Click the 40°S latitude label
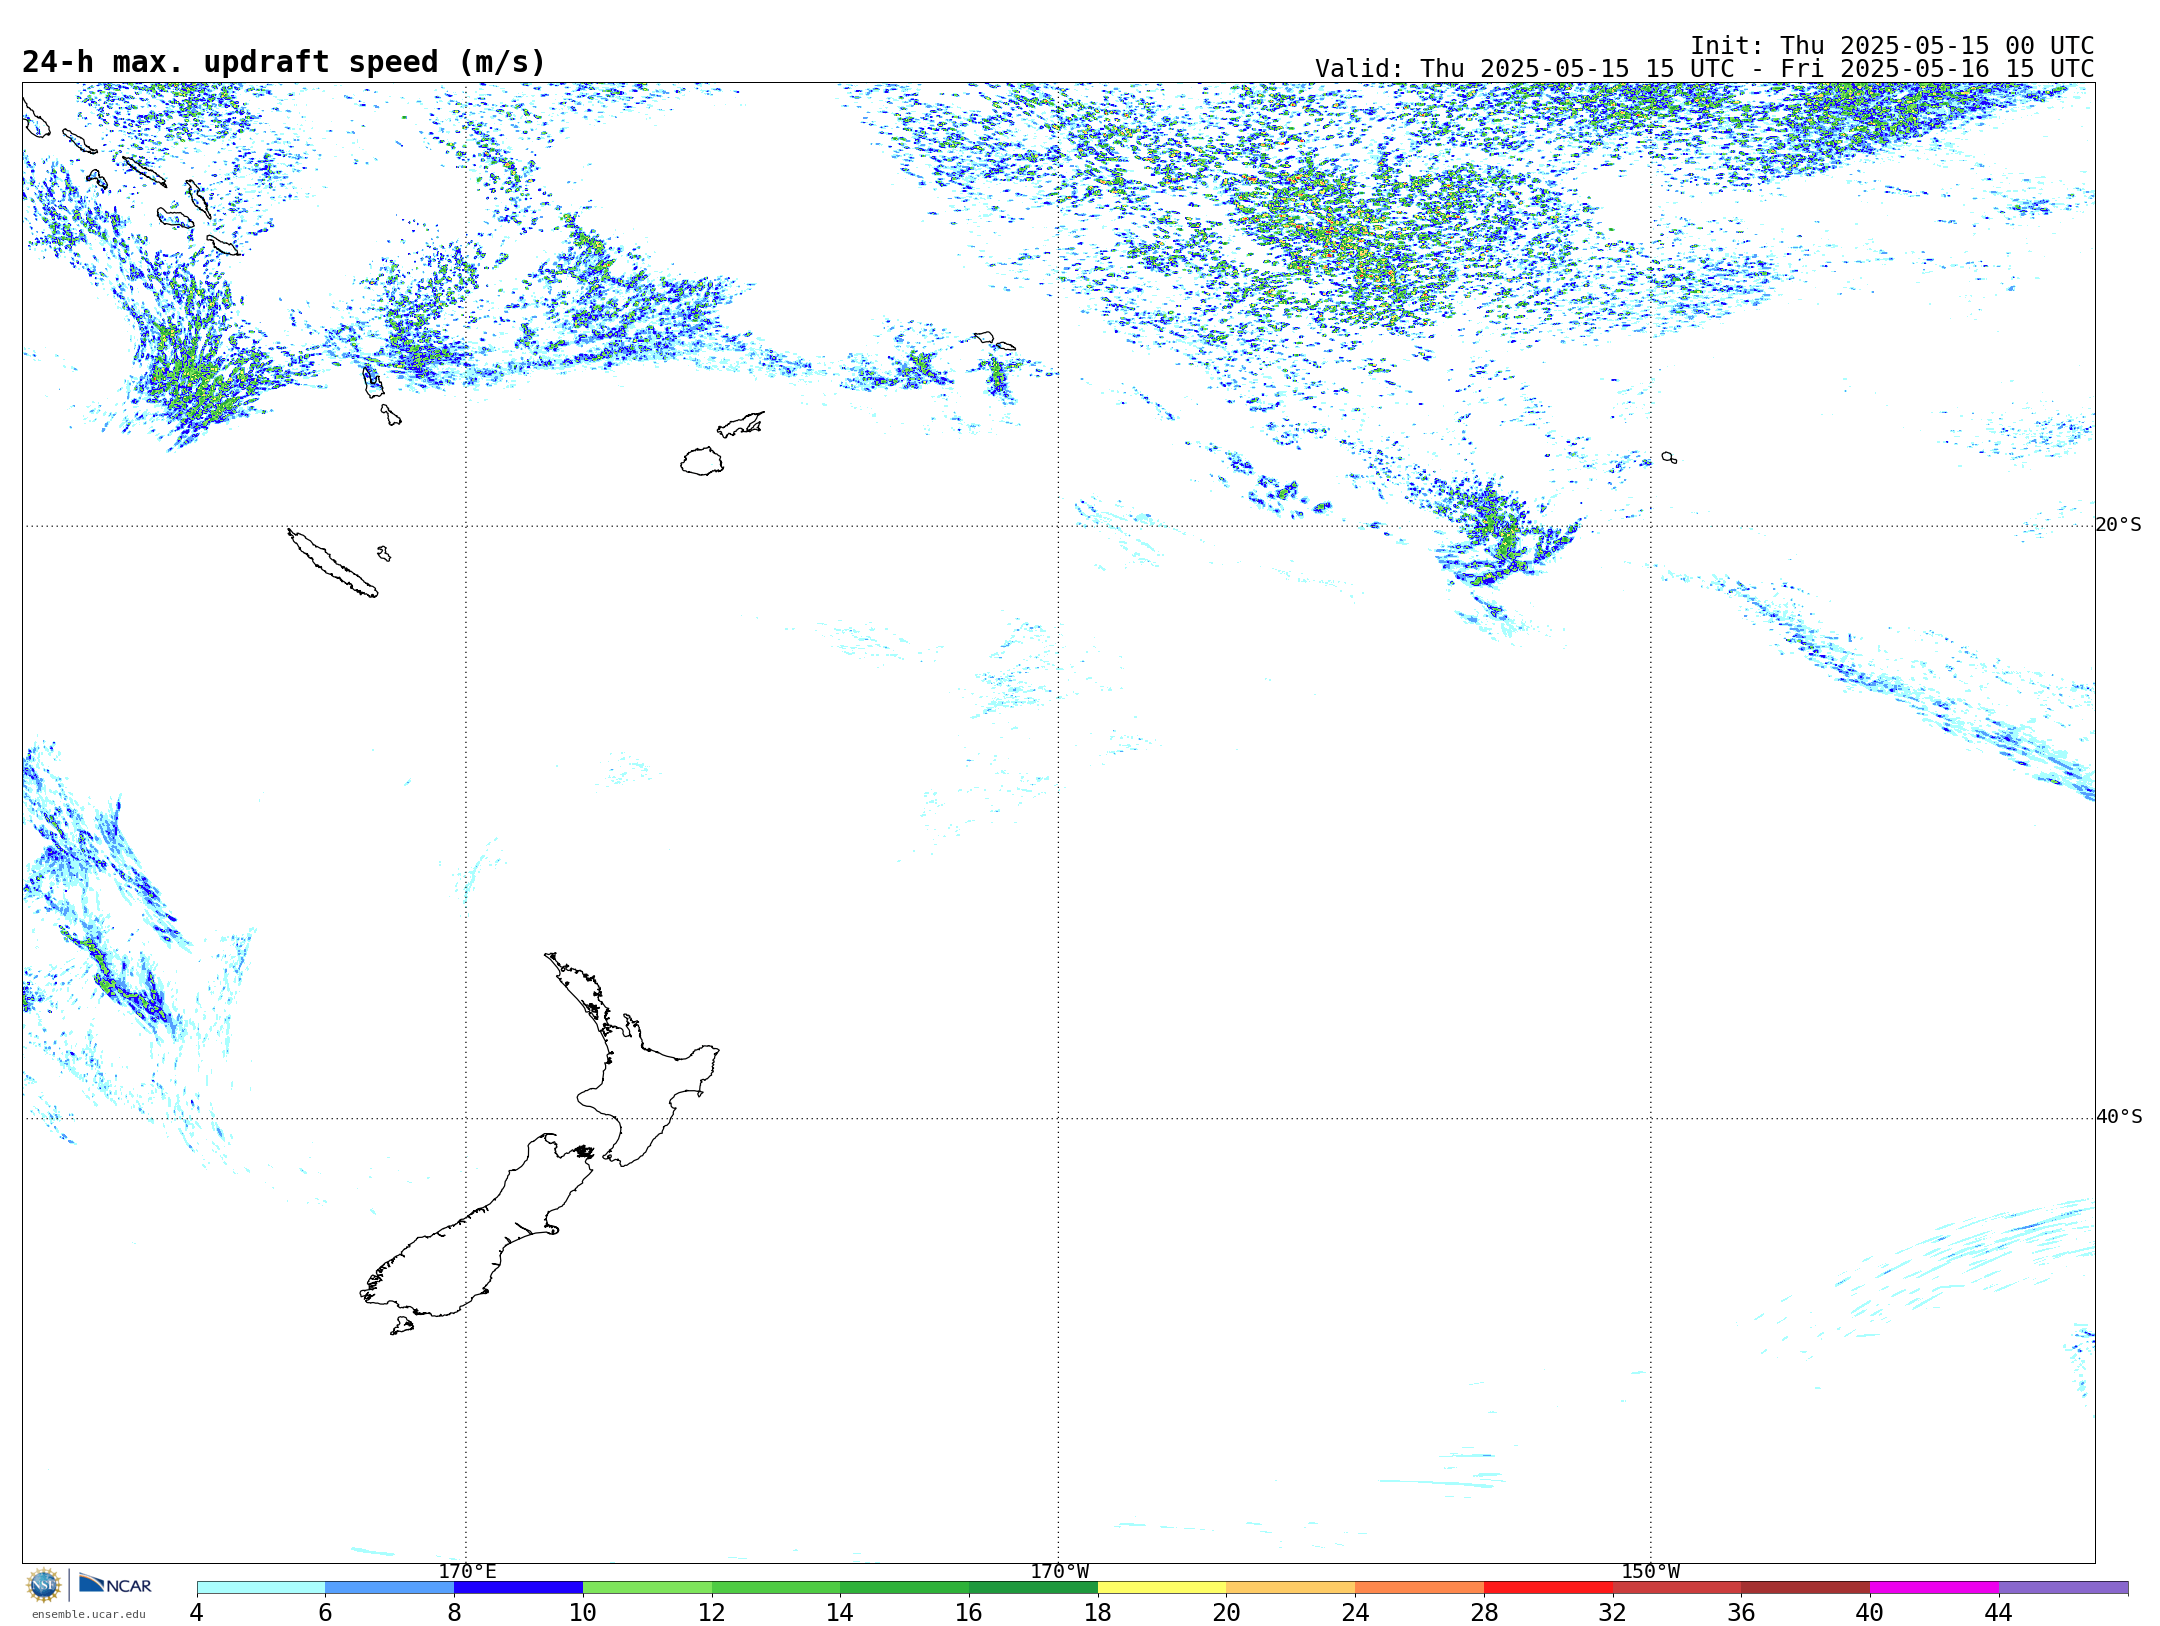This screenshot has height=1626, width=2160. (2119, 1117)
